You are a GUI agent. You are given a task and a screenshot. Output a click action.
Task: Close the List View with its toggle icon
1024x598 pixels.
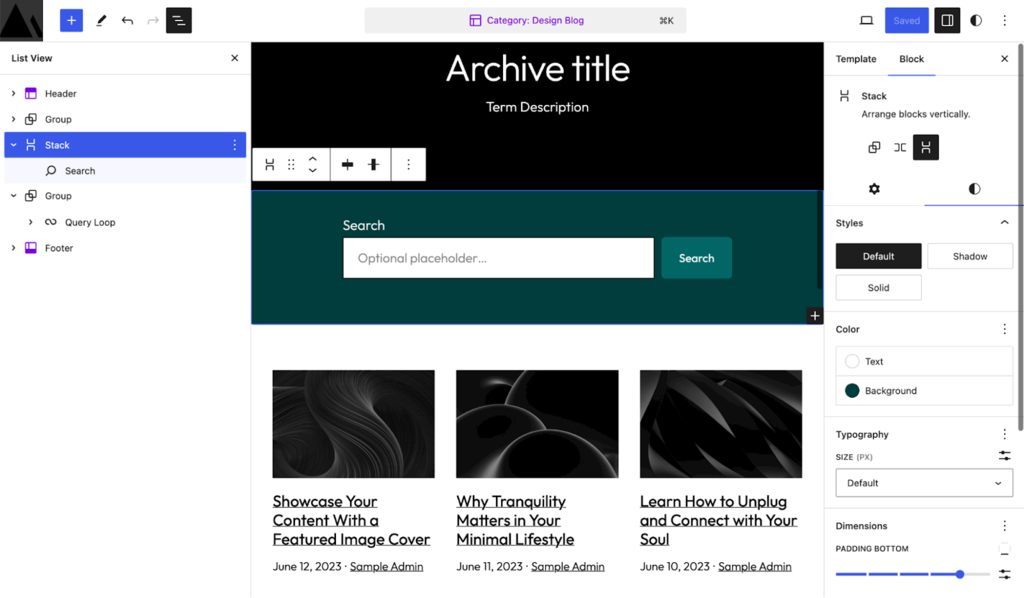pos(234,57)
